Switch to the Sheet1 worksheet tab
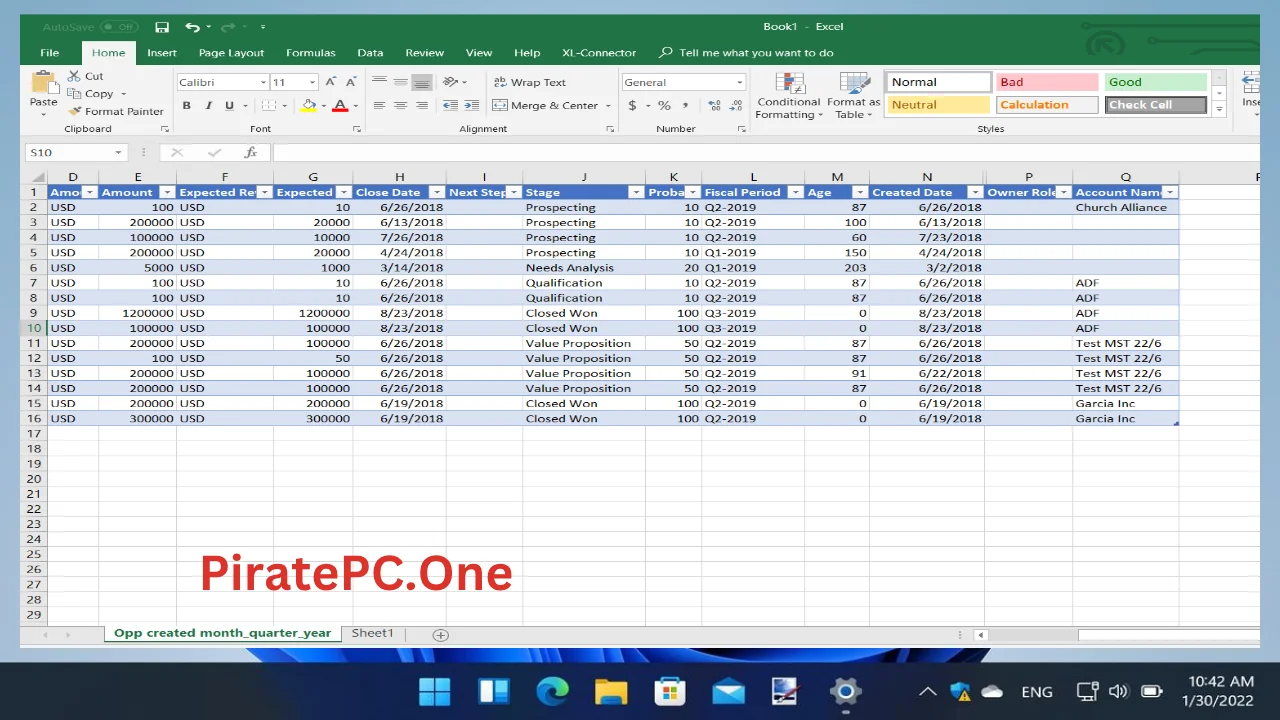Viewport: 1280px width, 720px height. (x=373, y=633)
